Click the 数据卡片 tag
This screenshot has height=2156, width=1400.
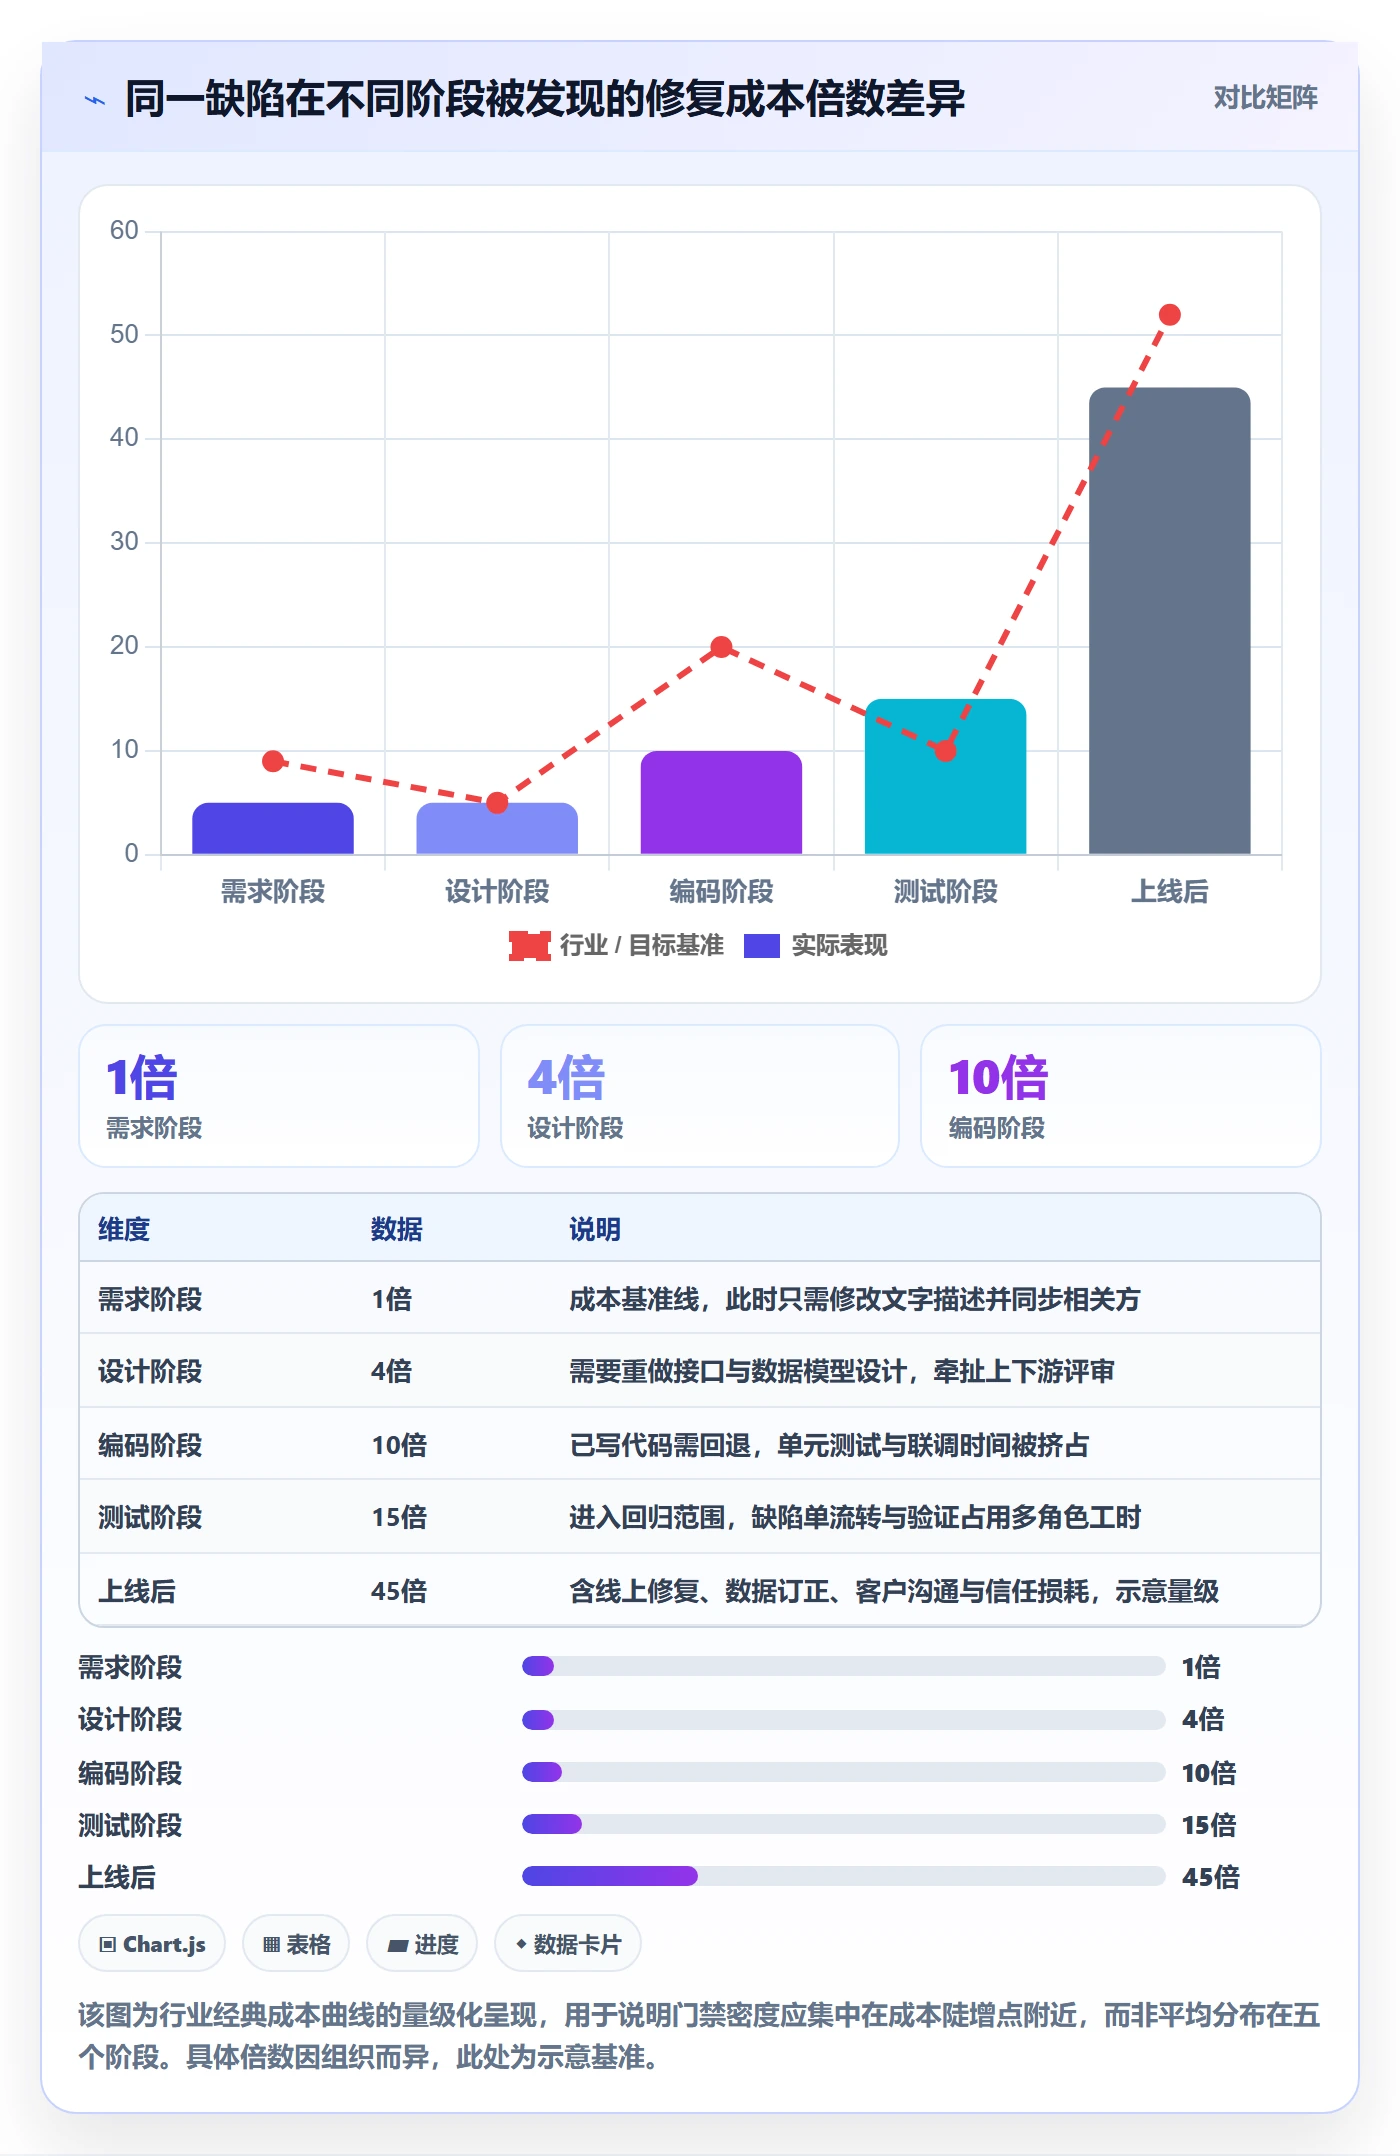tap(568, 1944)
